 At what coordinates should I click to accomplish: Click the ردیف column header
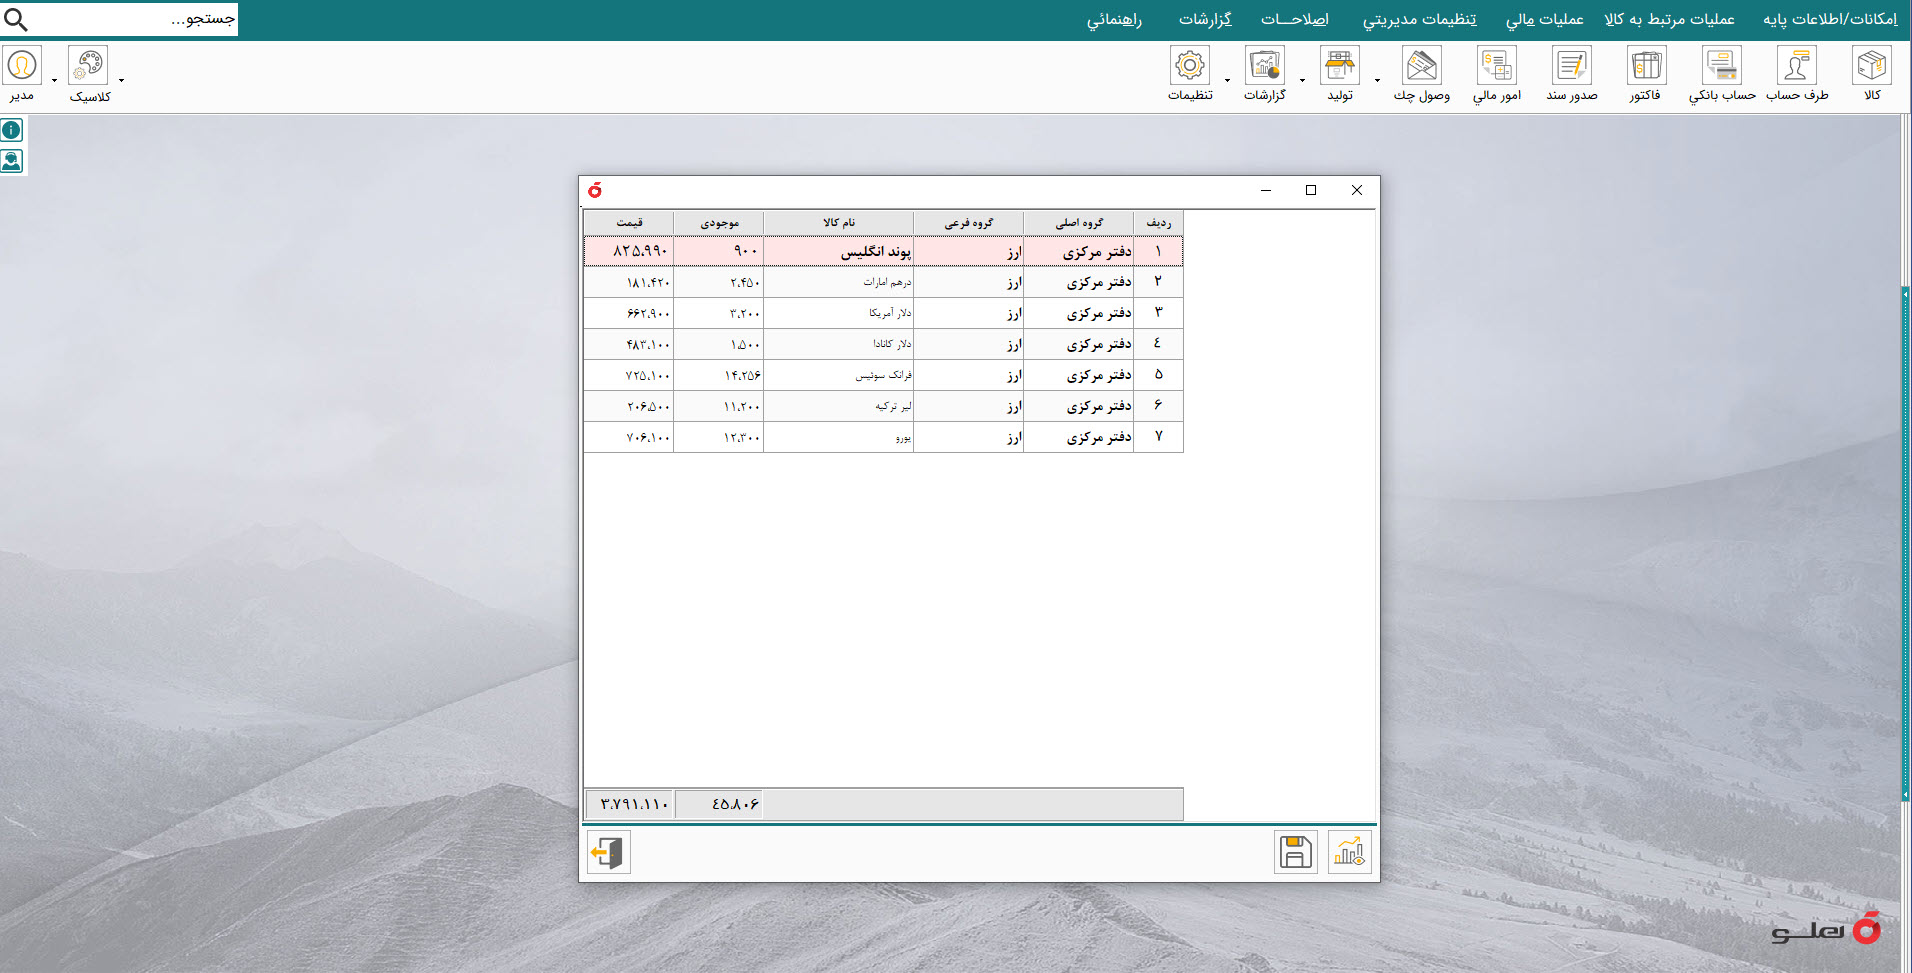(1159, 222)
